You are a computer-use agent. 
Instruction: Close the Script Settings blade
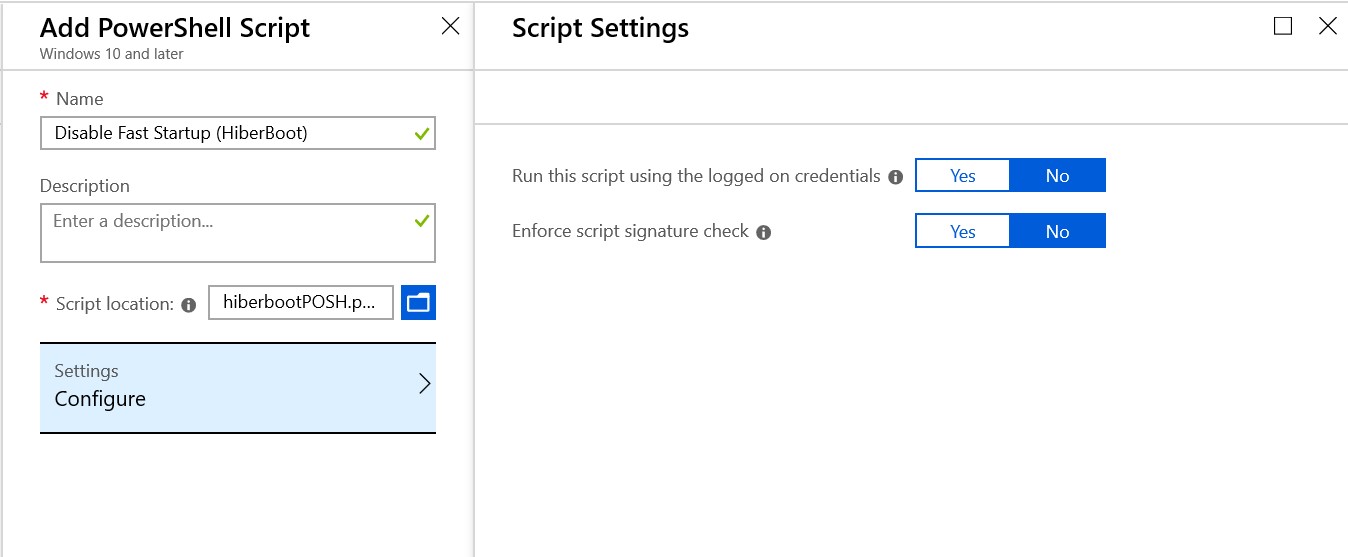1327,27
